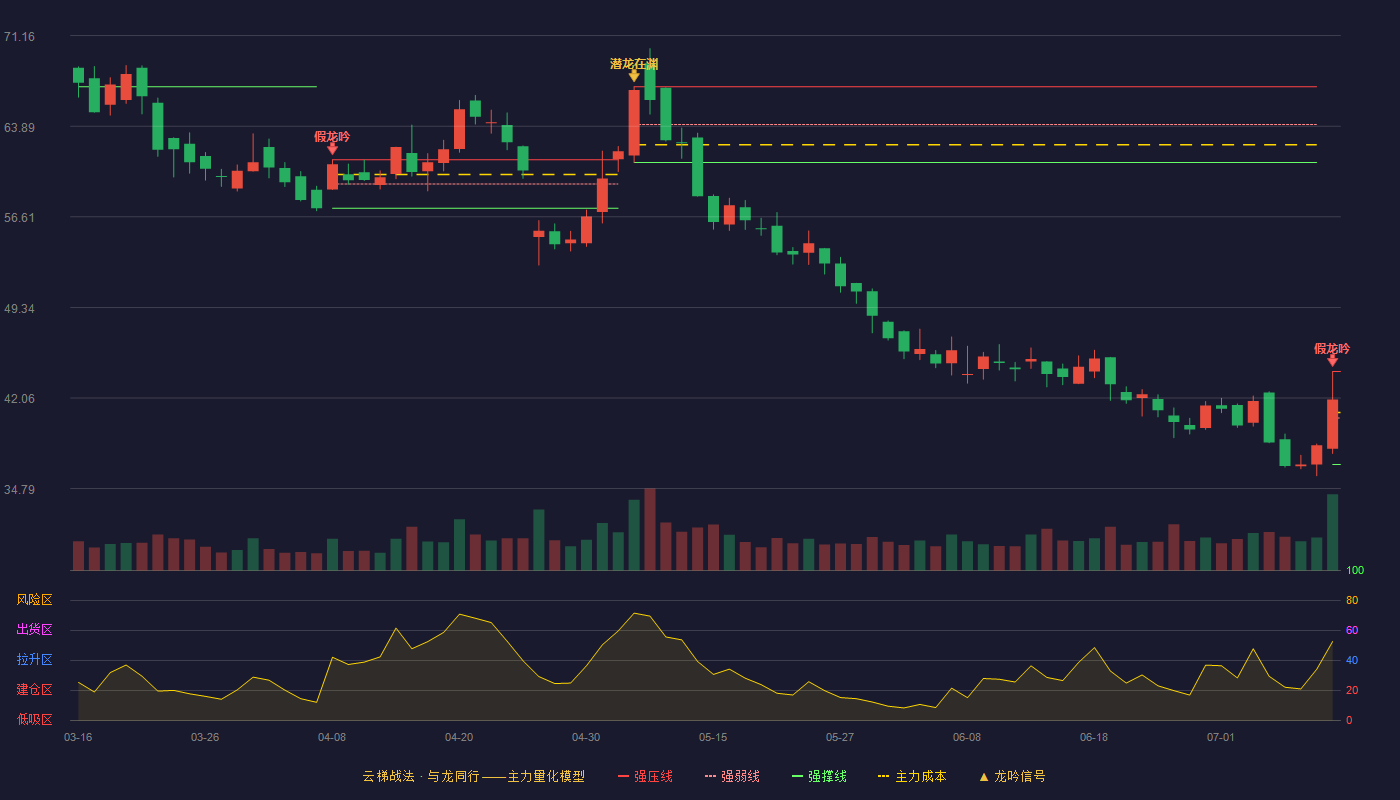Click the red 20 indicator scale value
Screen dimensions: 1400x800
[1352, 690]
